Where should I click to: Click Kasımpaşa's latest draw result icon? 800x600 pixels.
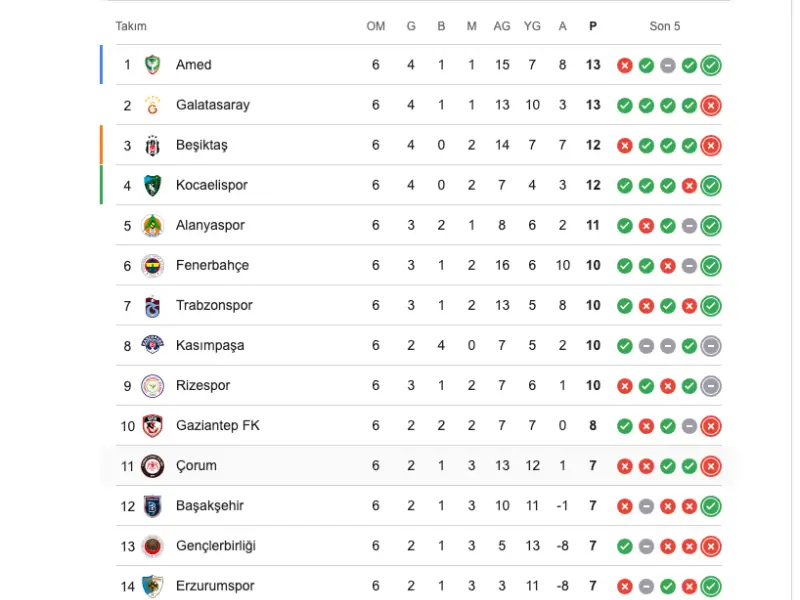click(x=711, y=346)
